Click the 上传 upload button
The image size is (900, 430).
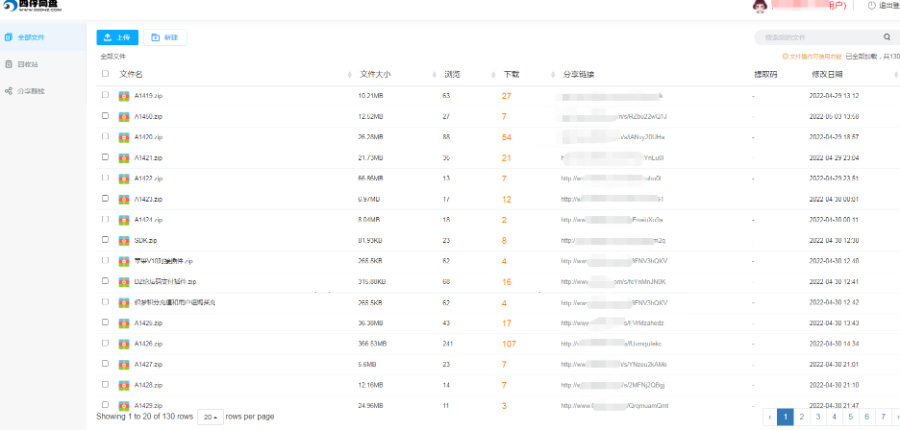coord(117,37)
